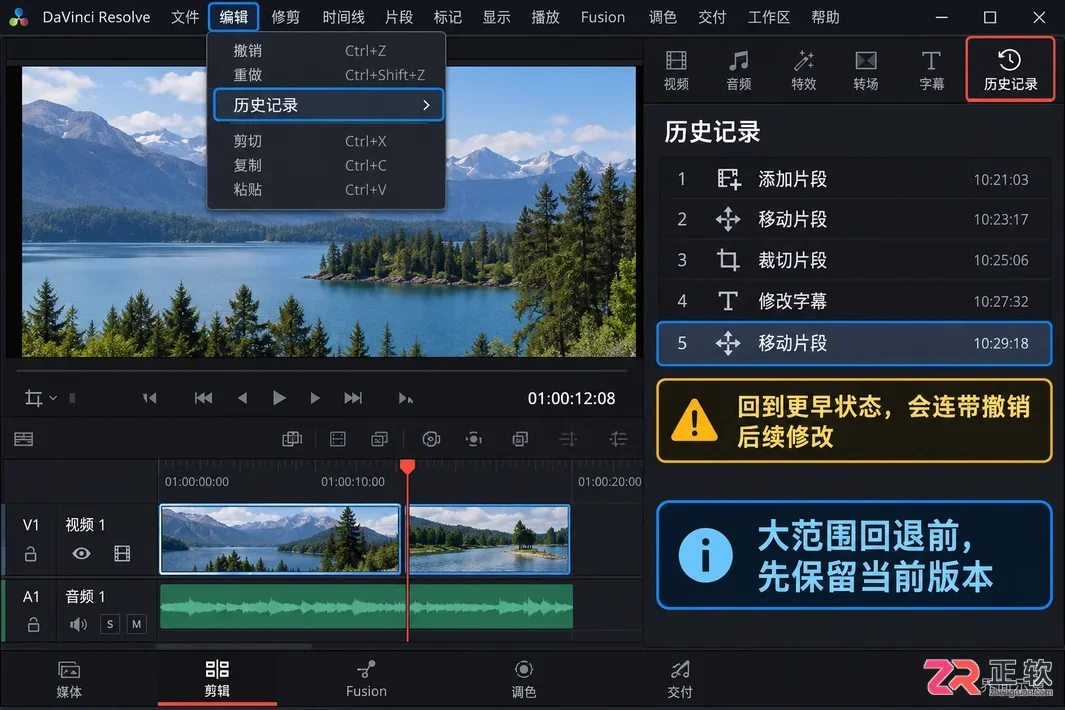This screenshot has height=710, width=1065.
Task: Choose 撤销 from the edit menu
Action: pos(327,51)
